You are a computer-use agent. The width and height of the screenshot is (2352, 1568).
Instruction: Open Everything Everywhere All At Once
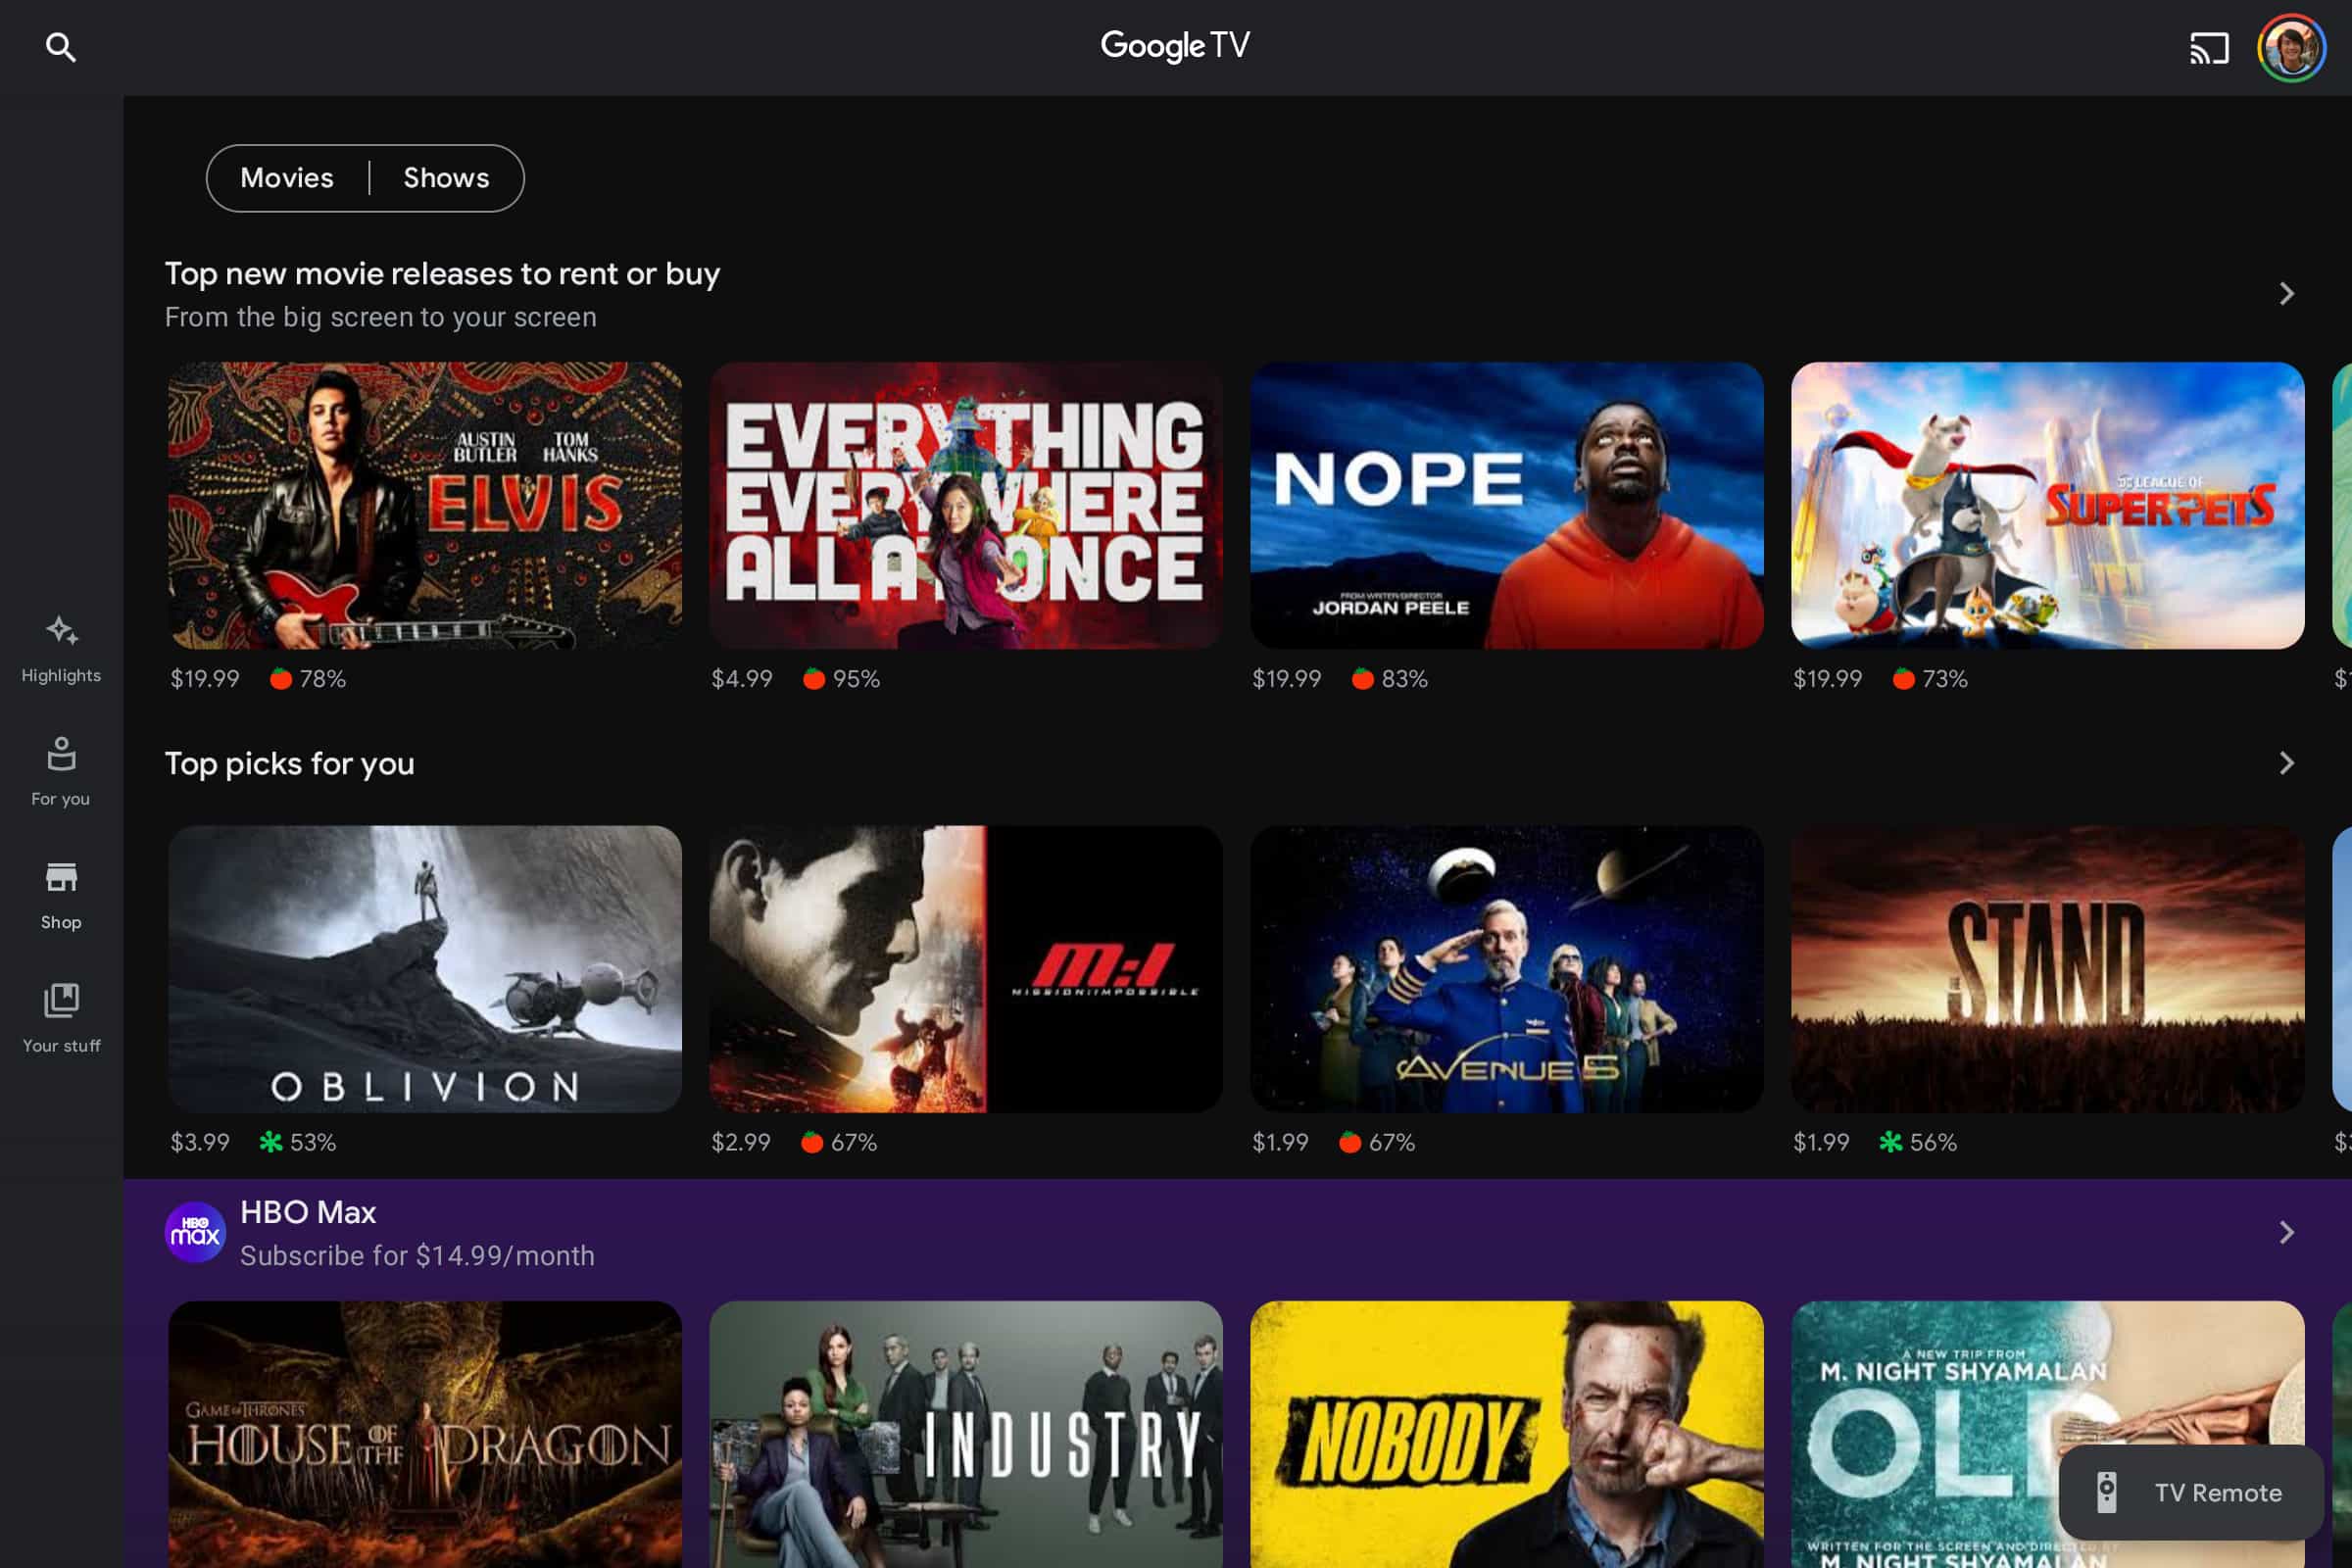click(x=965, y=505)
